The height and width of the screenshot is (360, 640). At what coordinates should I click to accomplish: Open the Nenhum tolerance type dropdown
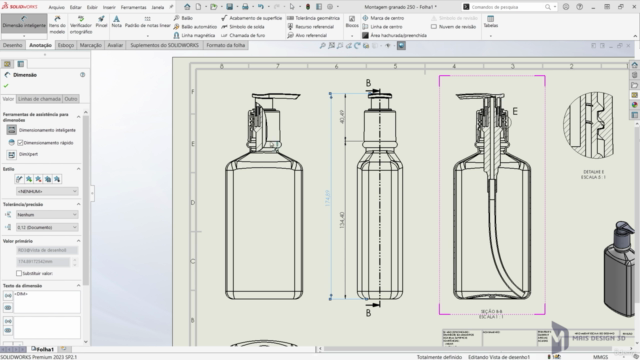tap(47, 214)
